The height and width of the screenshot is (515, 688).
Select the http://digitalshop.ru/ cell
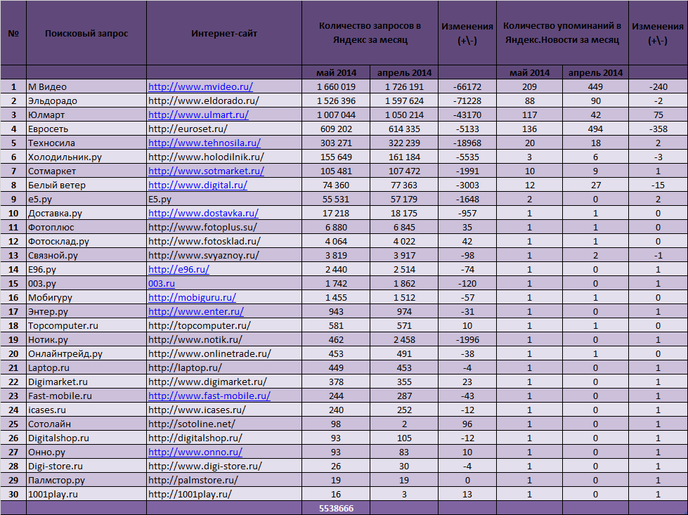[224, 438]
